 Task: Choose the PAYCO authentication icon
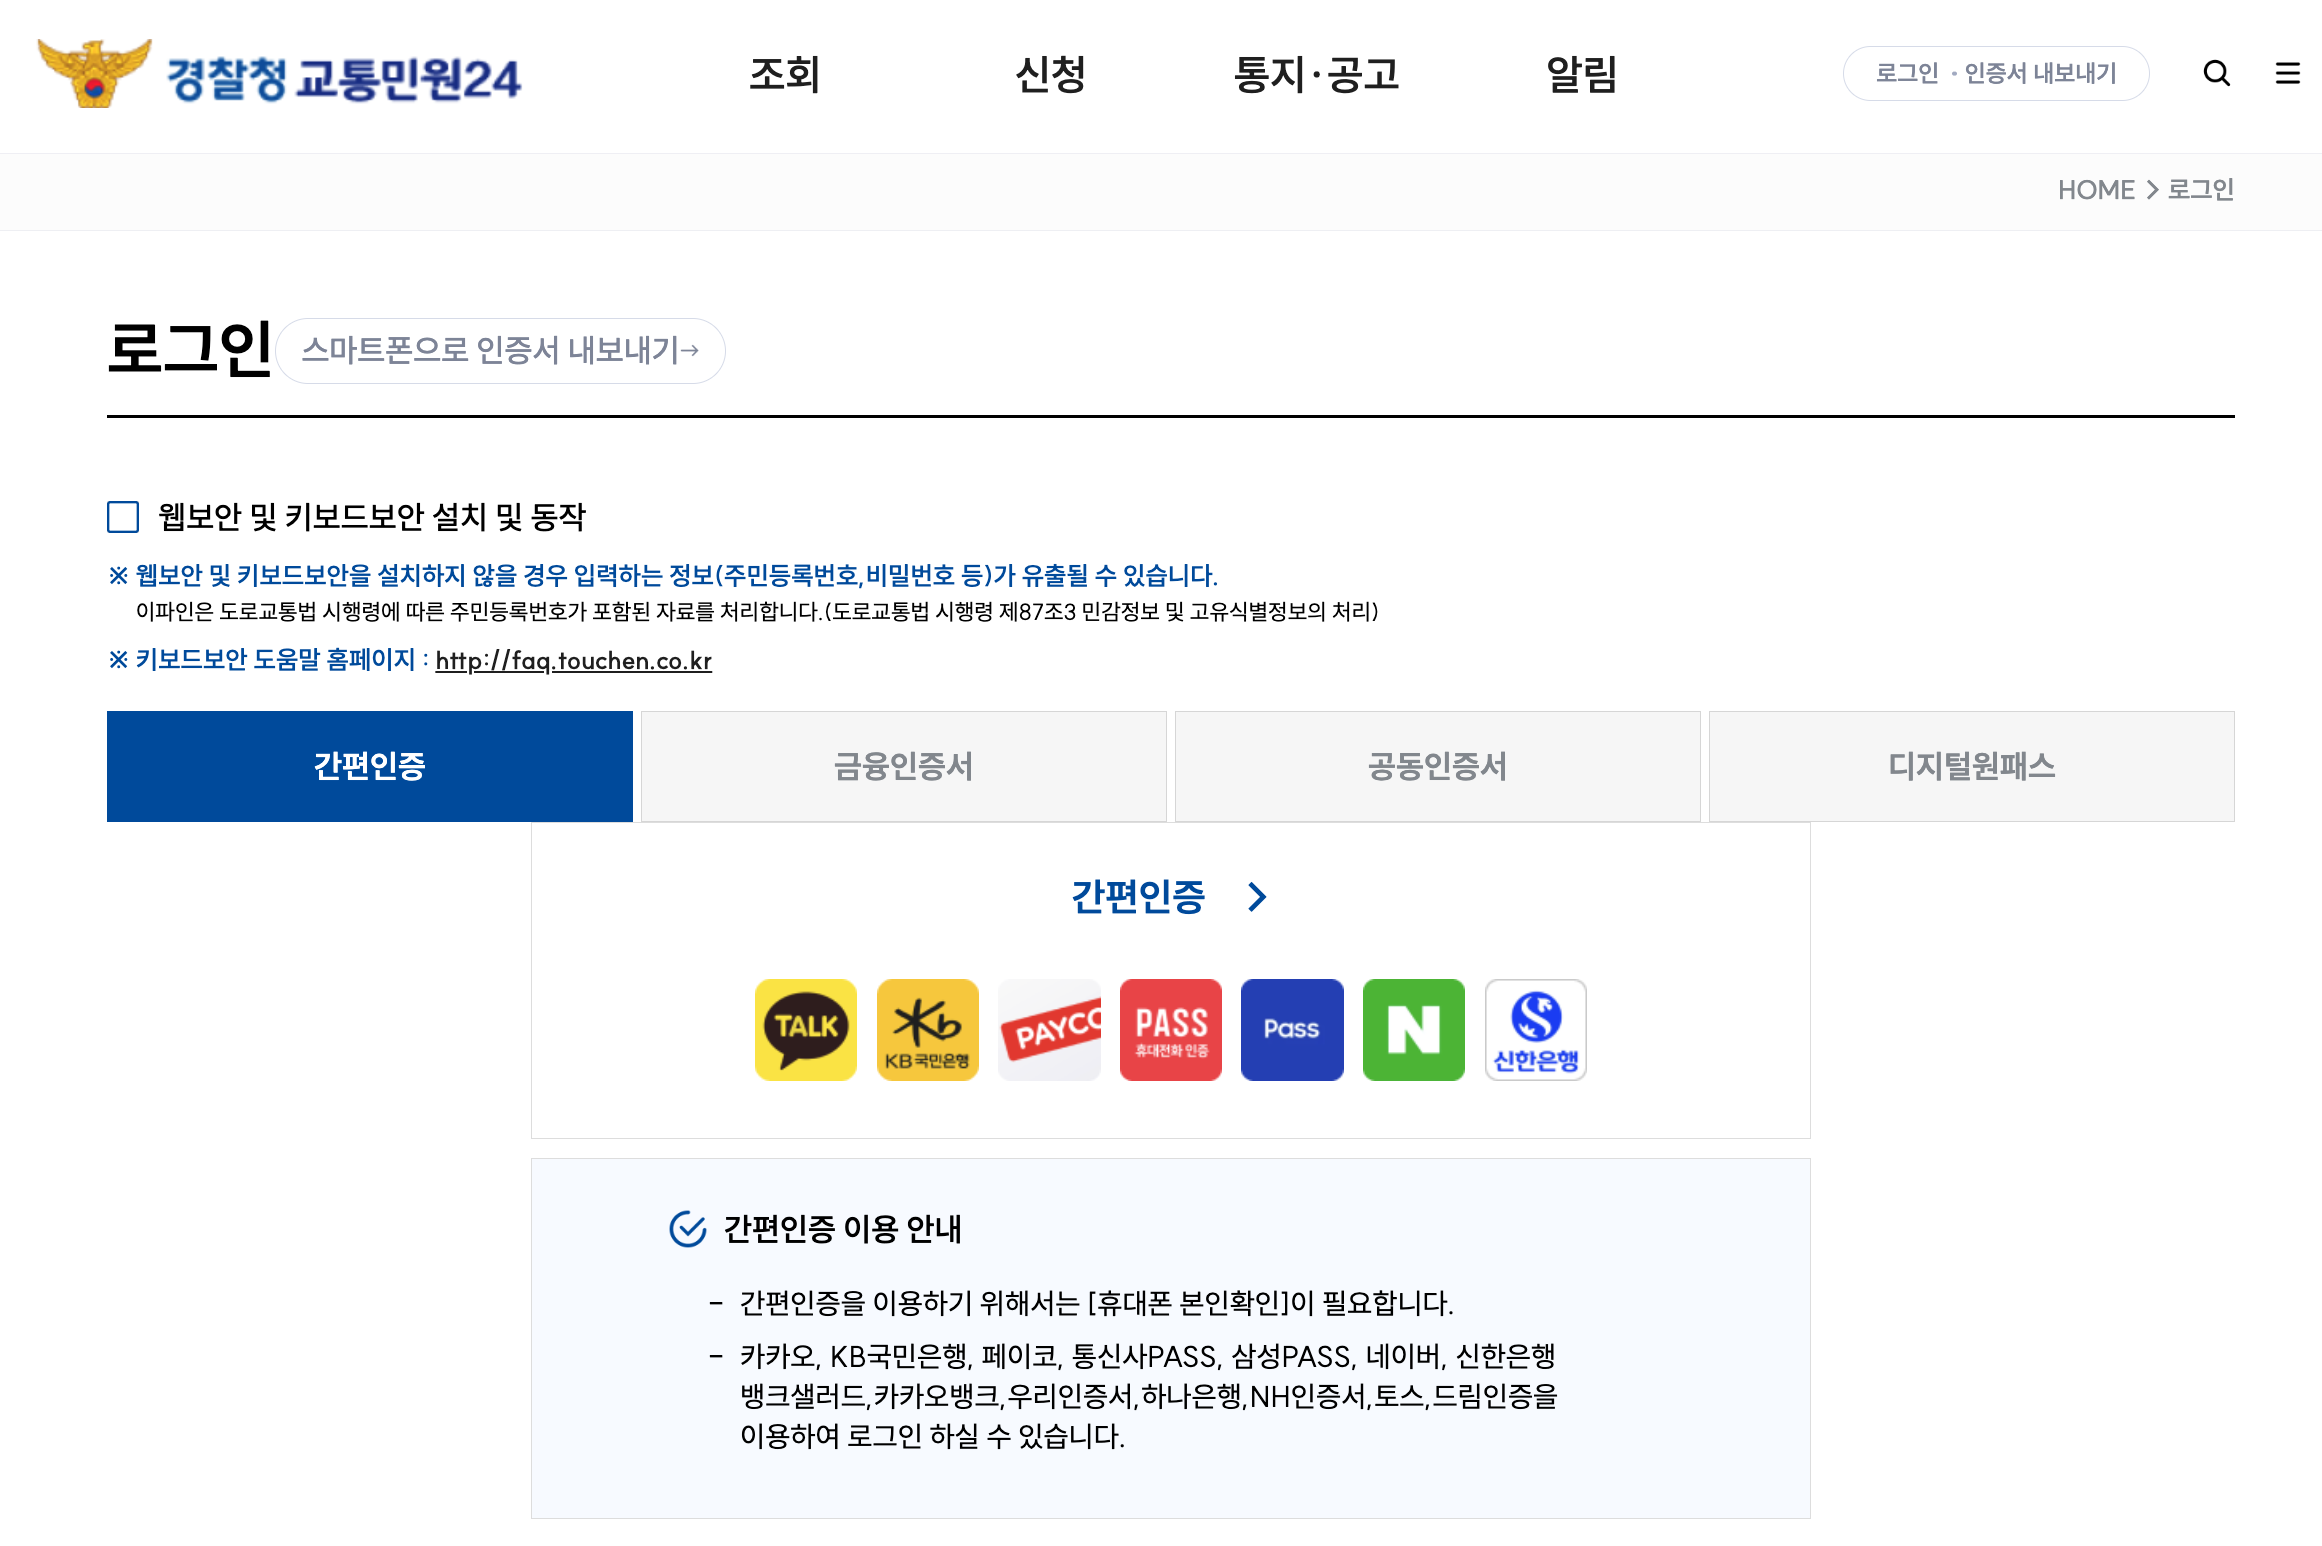(1049, 1029)
